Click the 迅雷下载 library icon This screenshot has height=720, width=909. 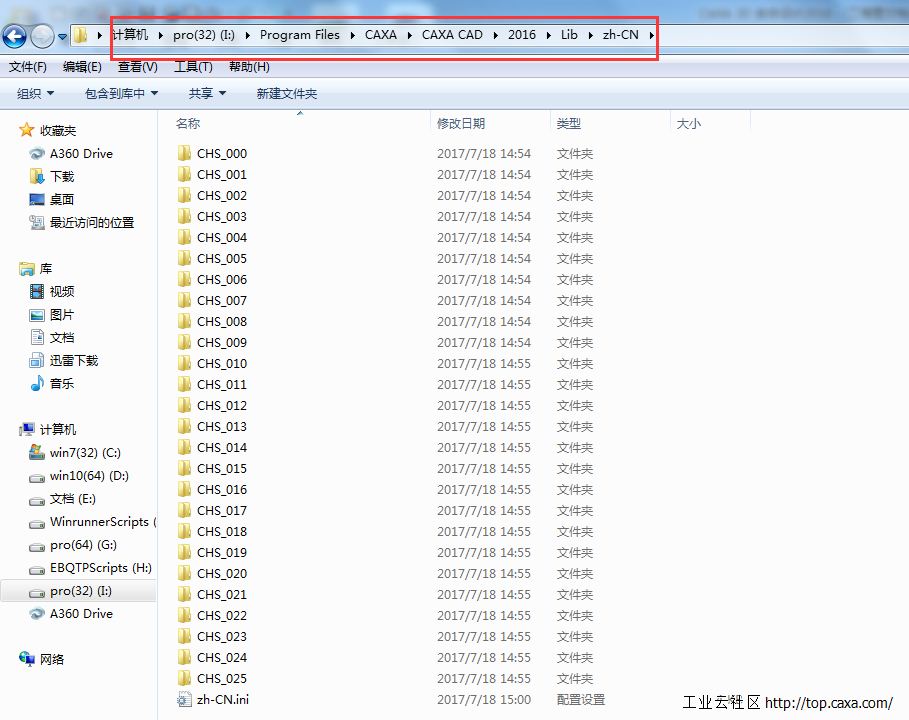pyautogui.click(x=37, y=360)
